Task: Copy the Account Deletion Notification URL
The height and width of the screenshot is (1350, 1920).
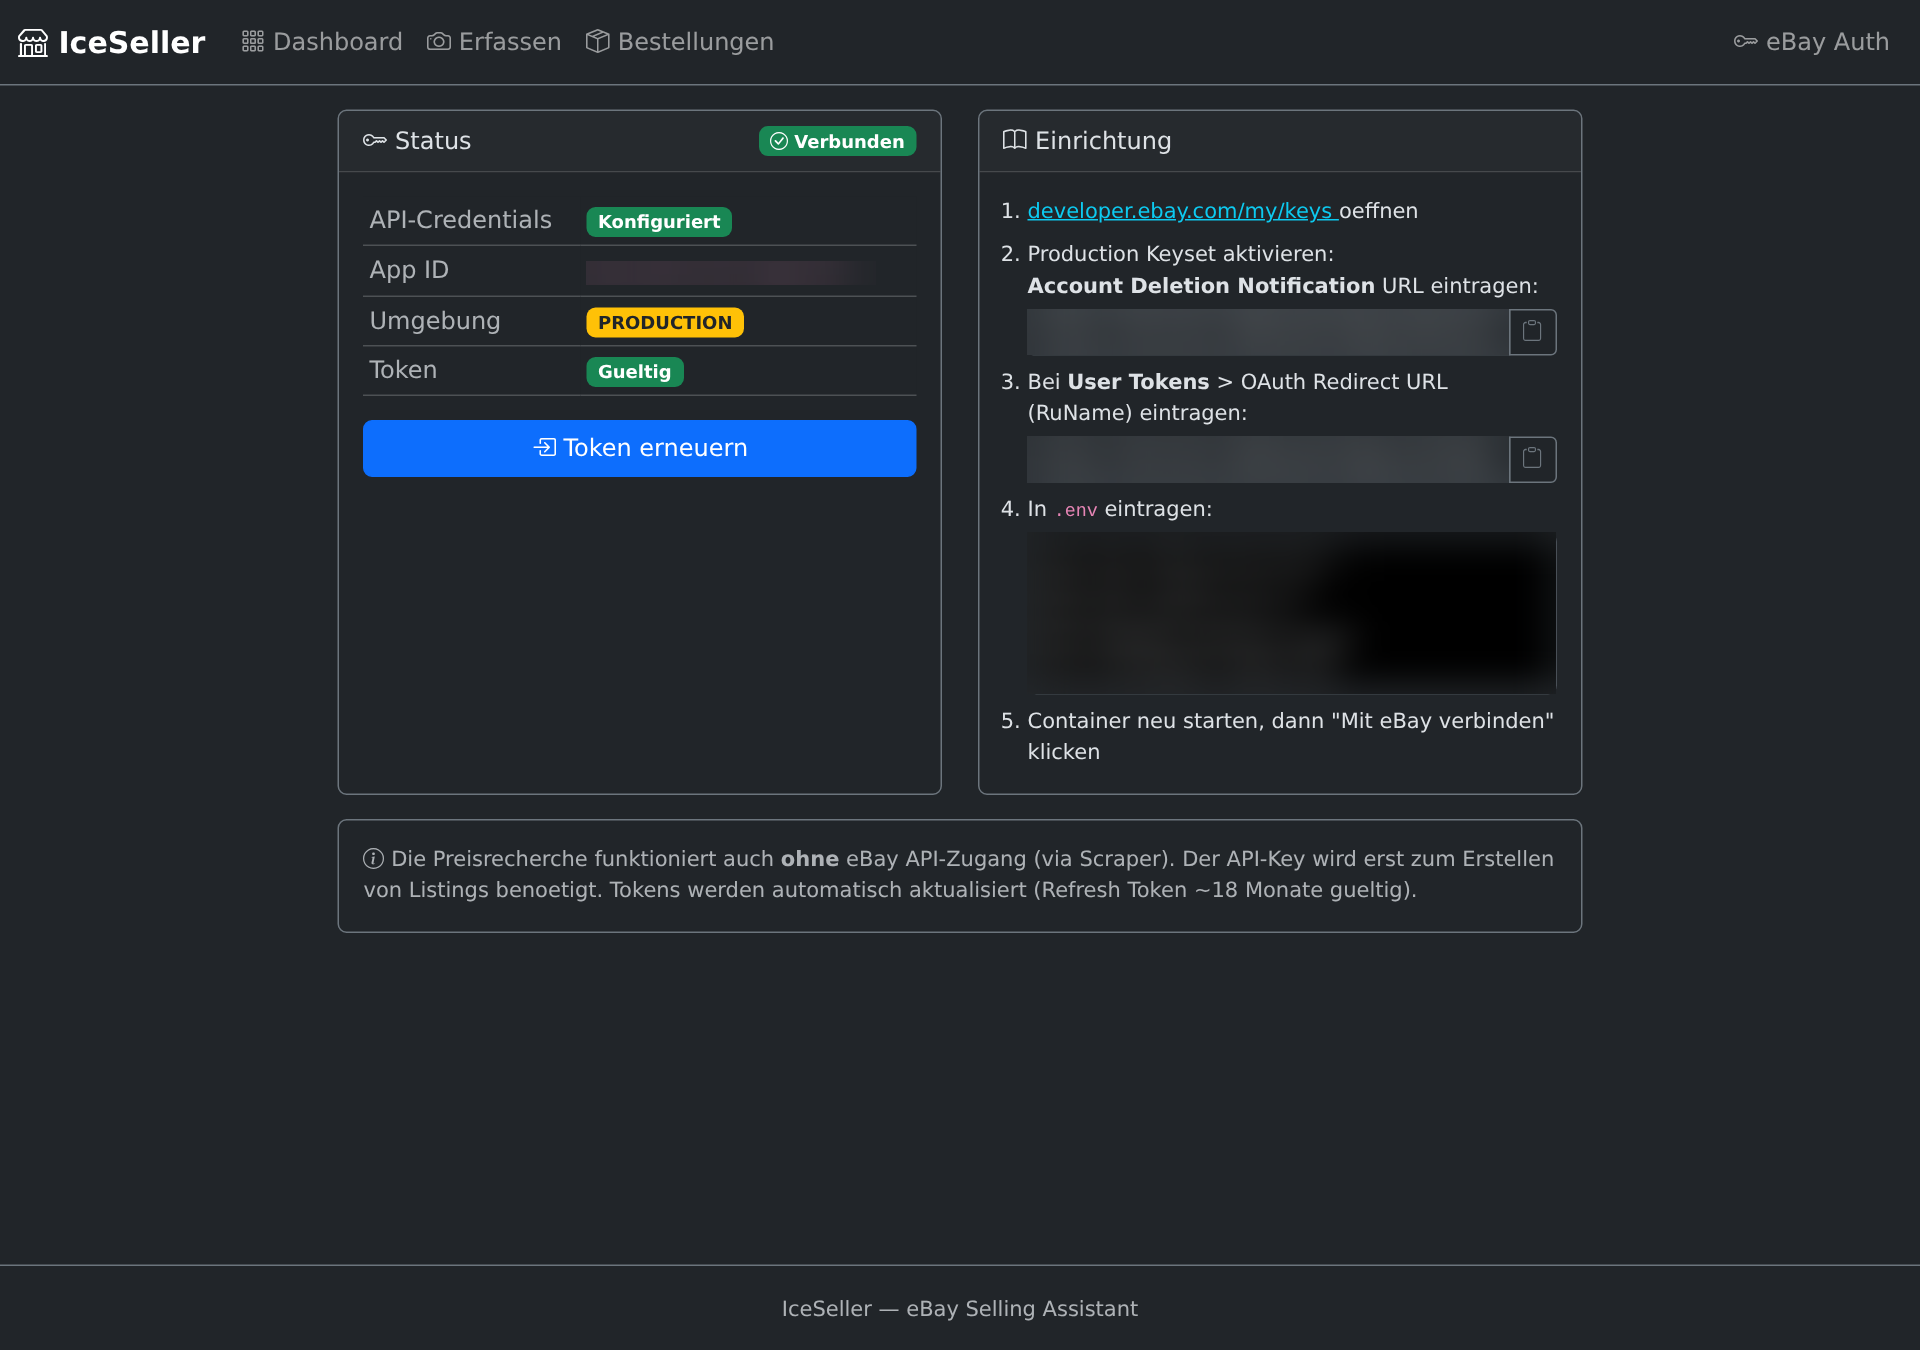Action: click(1532, 332)
